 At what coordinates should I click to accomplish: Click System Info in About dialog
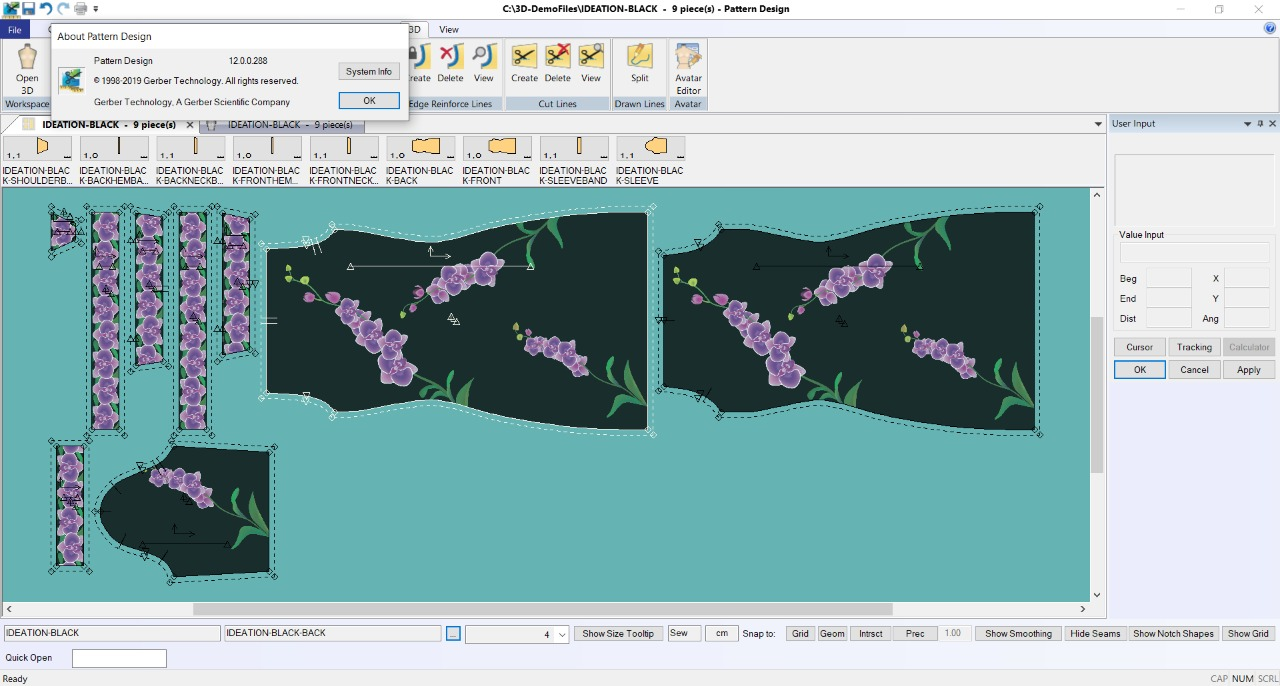[369, 72]
